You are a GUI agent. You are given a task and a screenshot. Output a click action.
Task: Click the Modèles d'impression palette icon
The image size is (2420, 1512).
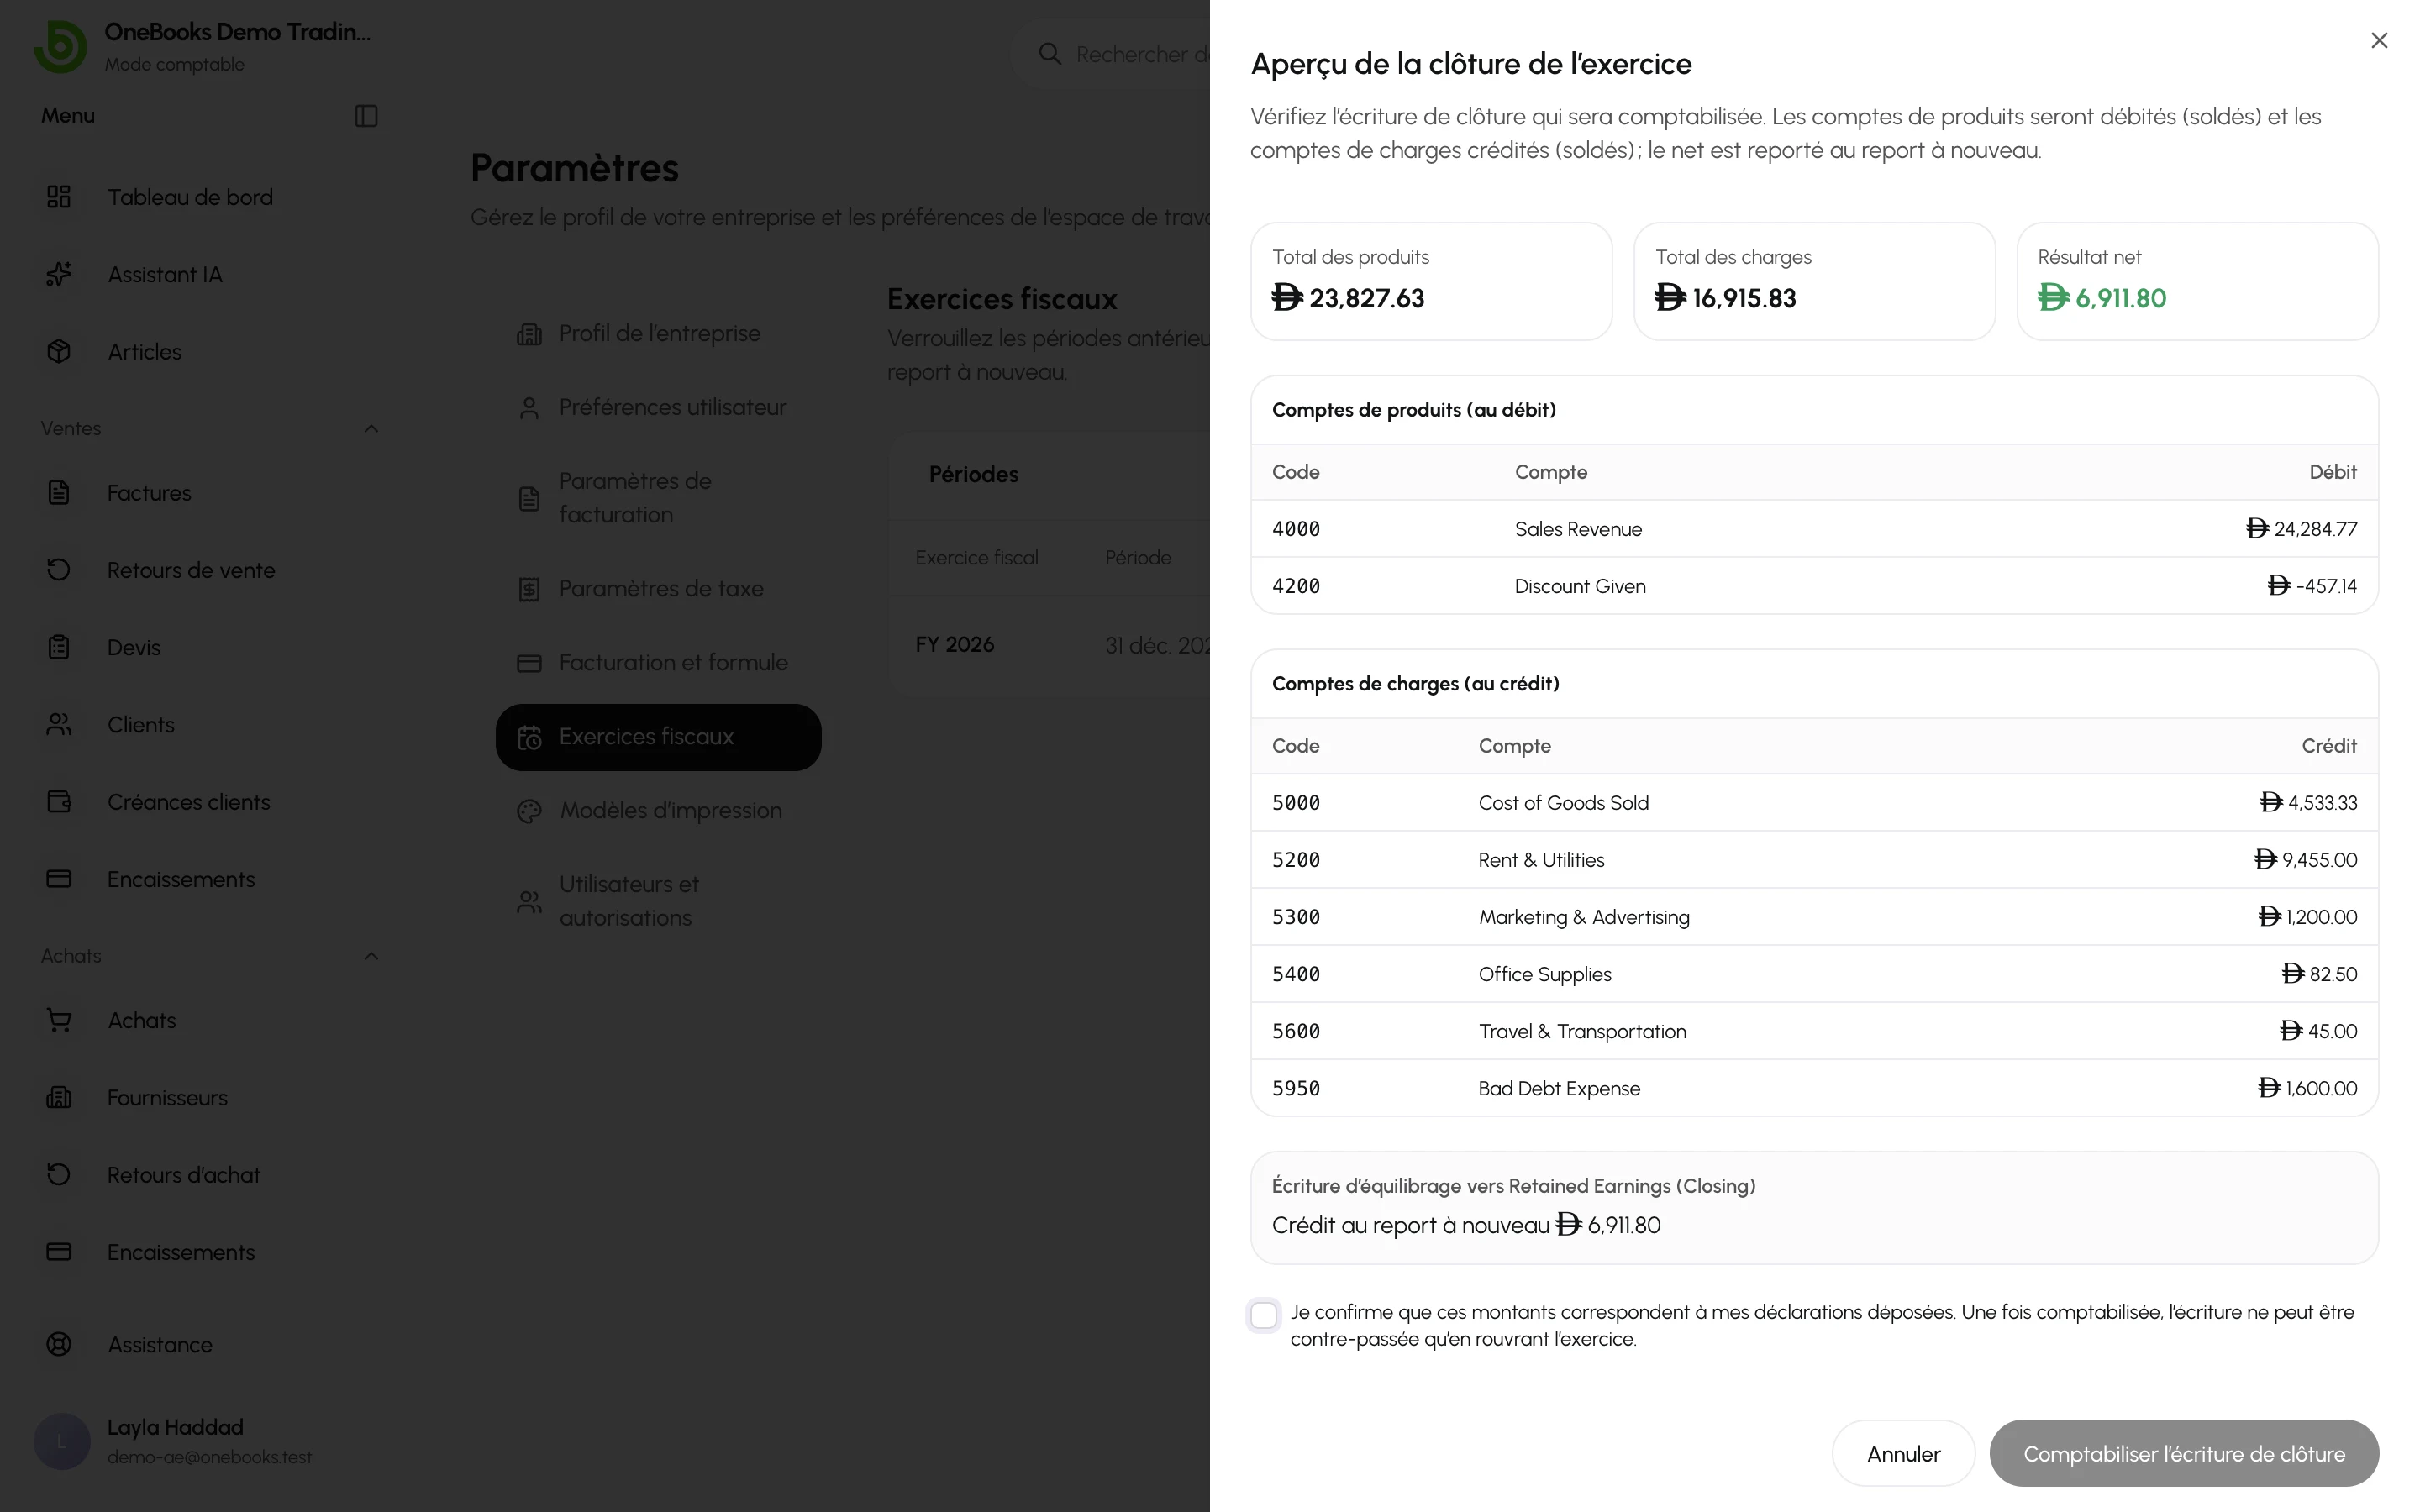tap(529, 811)
